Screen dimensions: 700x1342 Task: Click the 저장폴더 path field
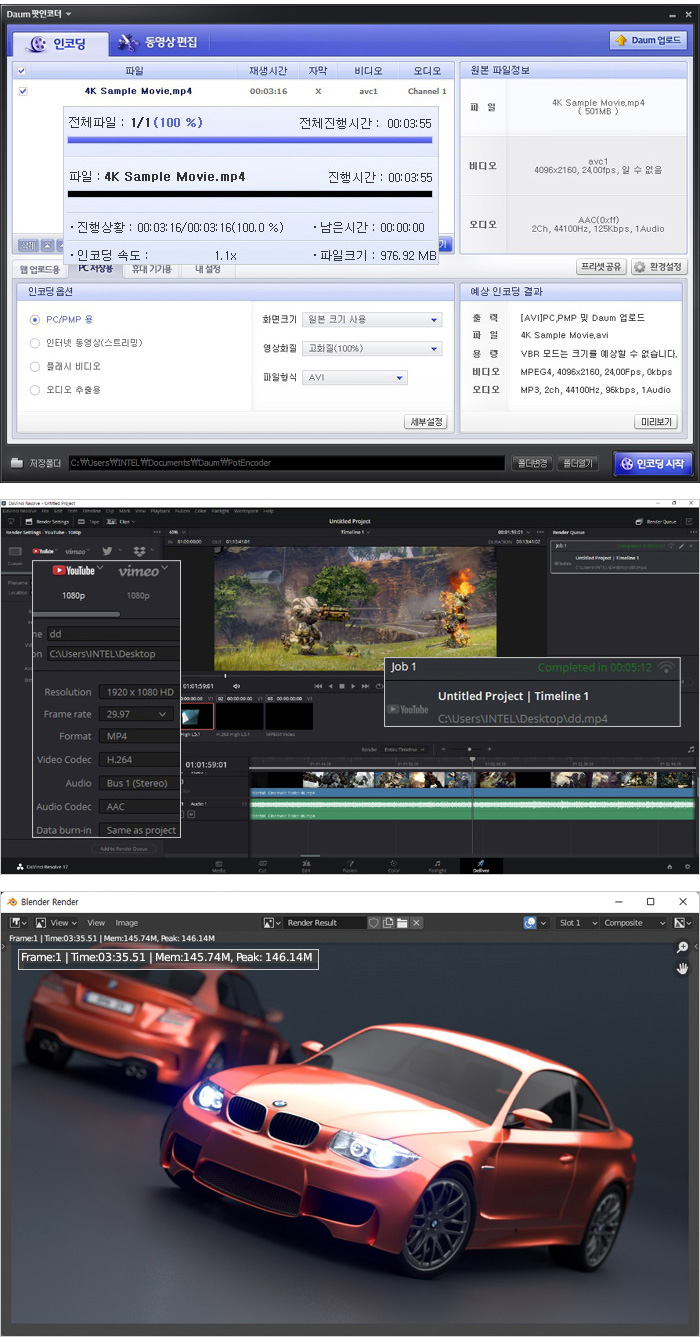(285, 463)
